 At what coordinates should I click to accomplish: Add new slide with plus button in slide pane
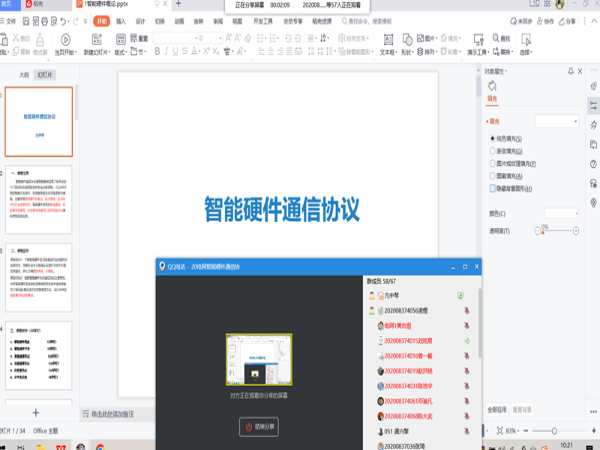[x=36, y=412]
